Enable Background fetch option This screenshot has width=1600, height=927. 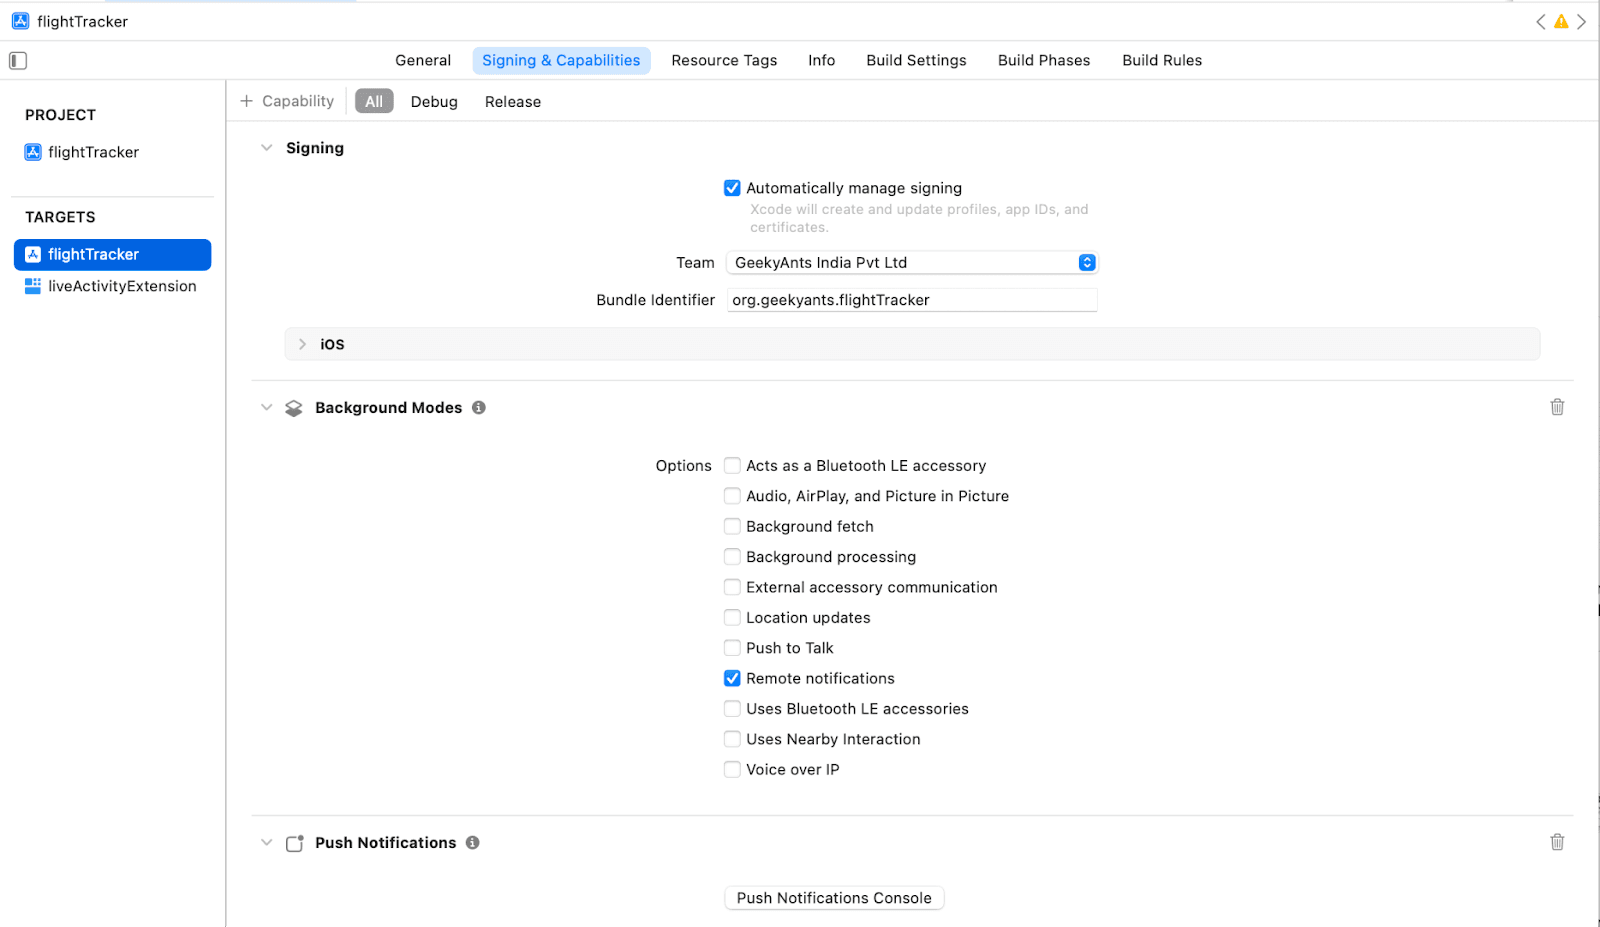[733, 526]
